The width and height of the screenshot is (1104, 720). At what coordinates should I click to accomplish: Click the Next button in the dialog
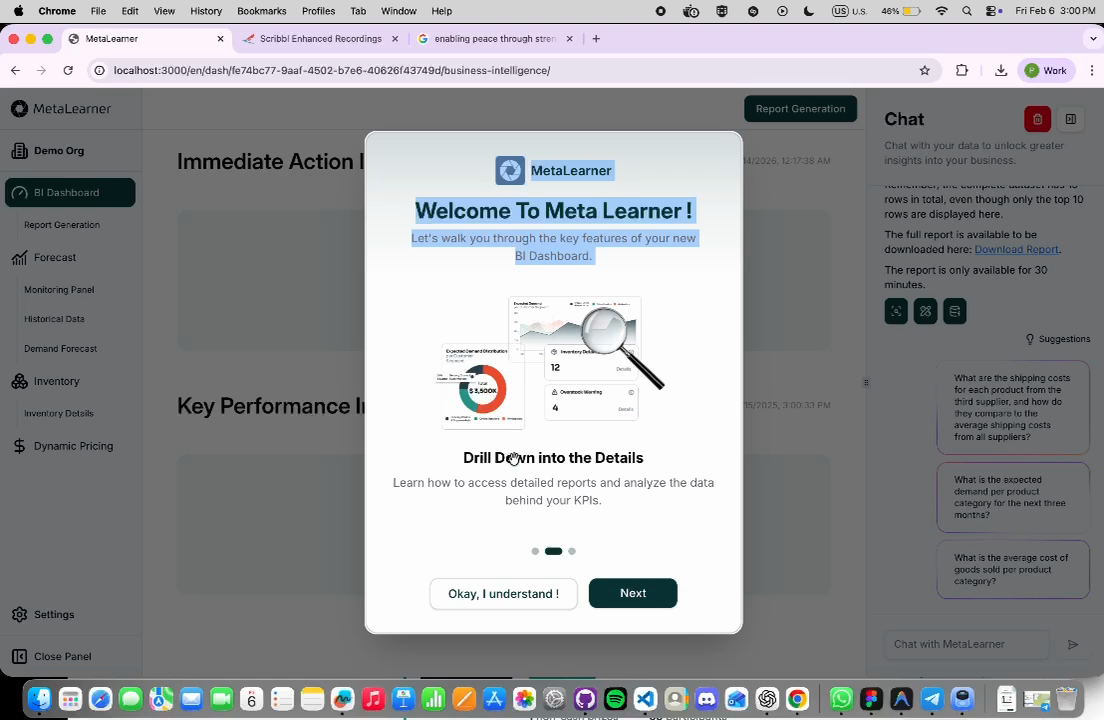point(632,593)
